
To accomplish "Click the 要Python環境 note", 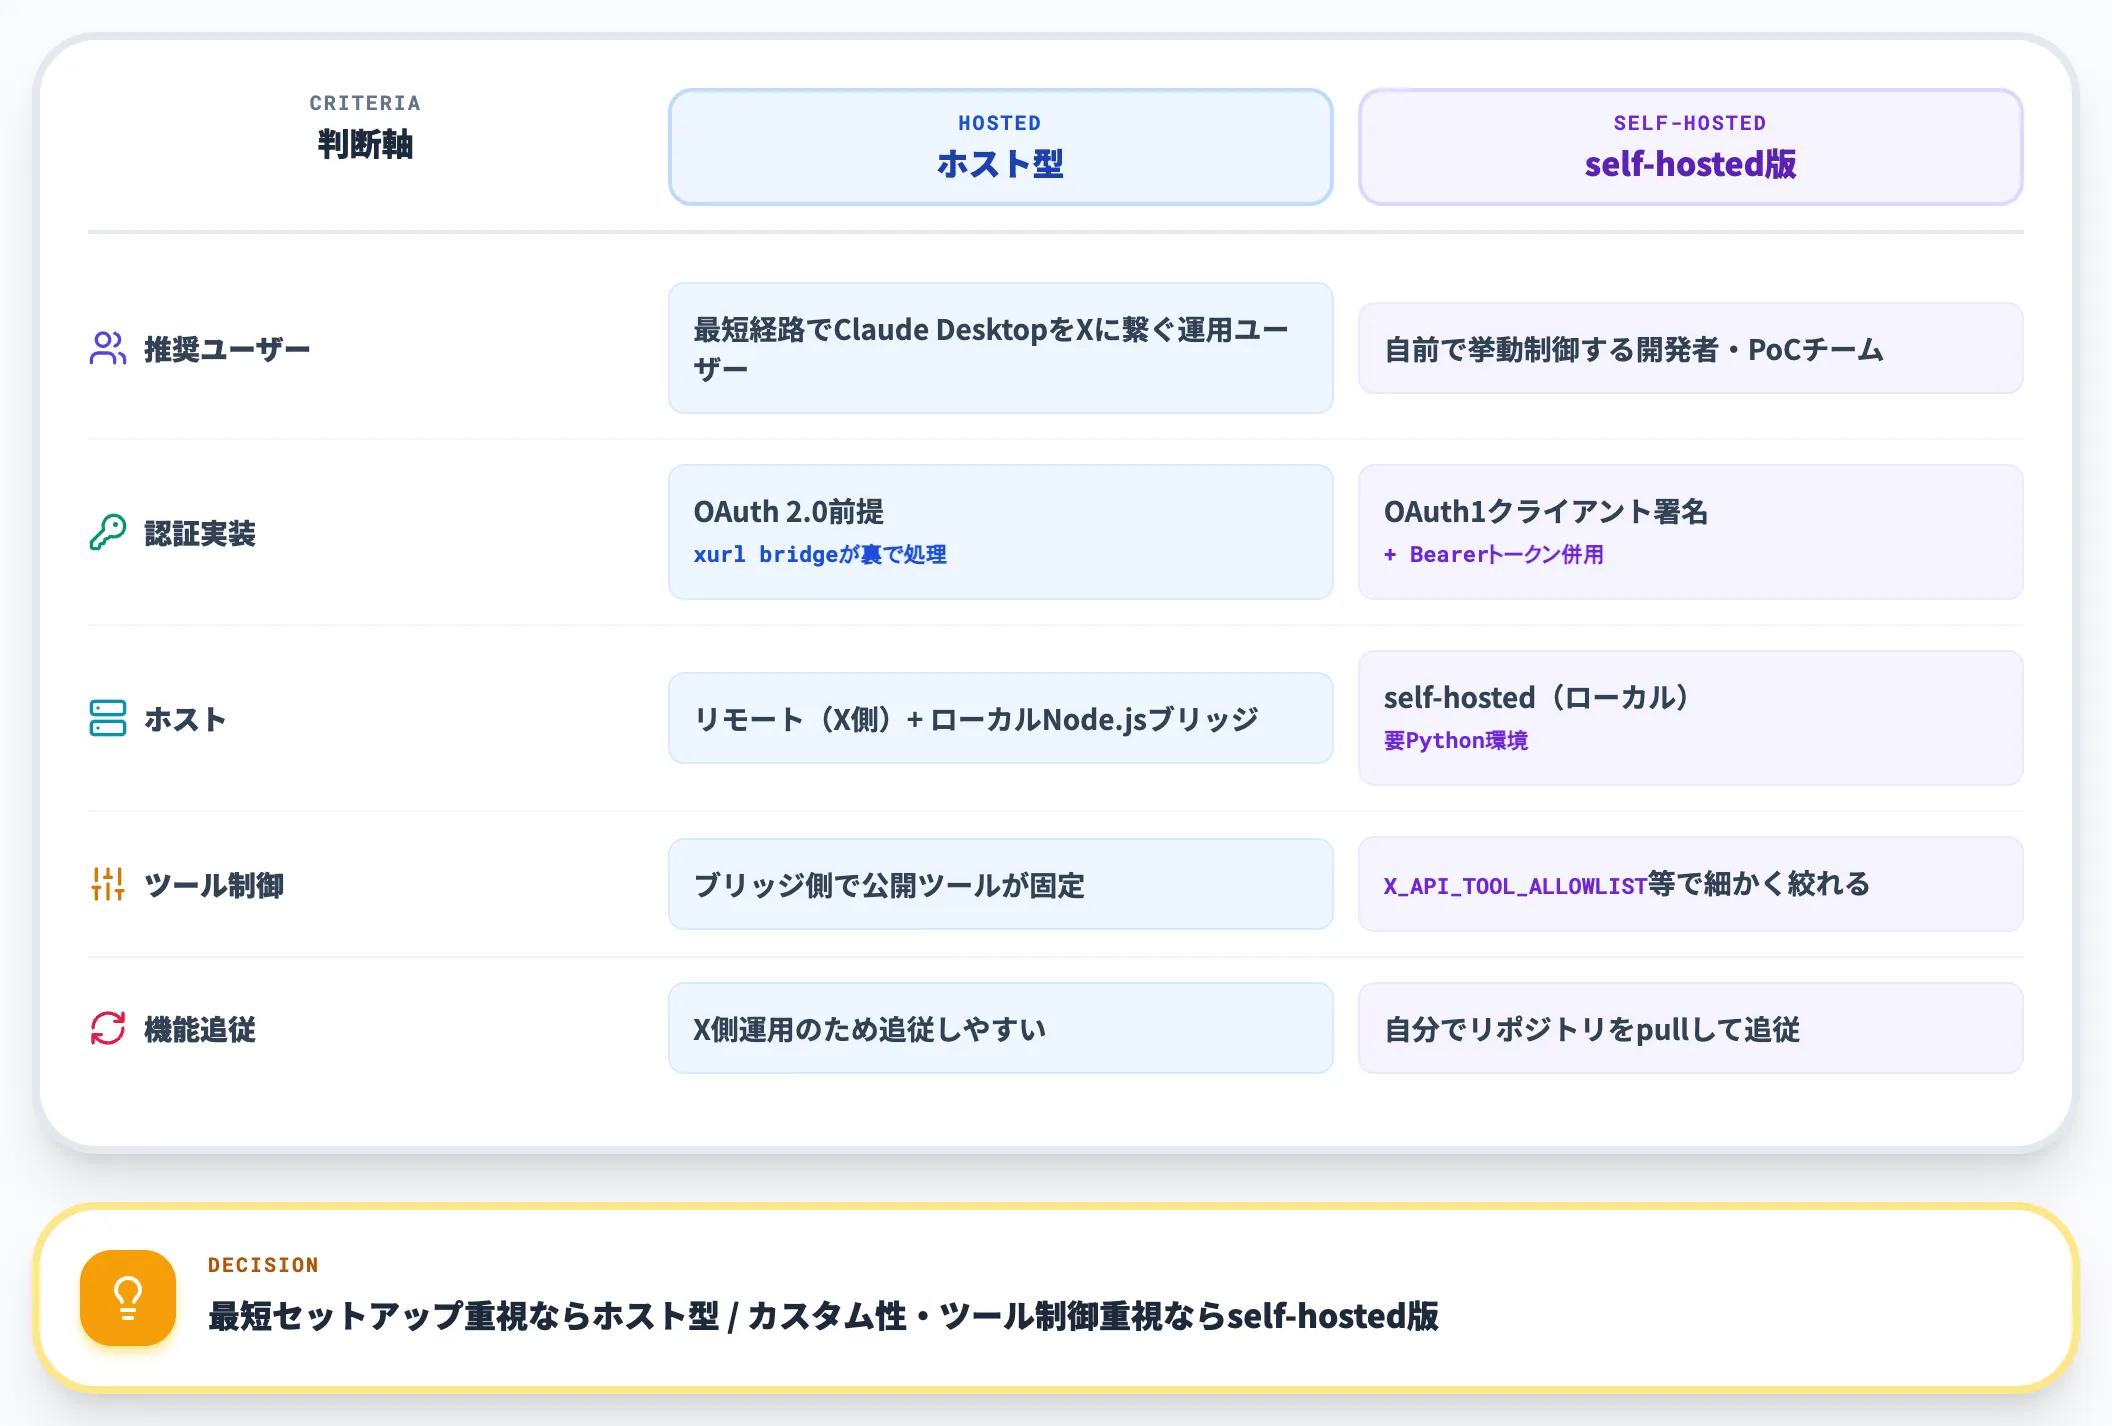I will (1456, 740).
